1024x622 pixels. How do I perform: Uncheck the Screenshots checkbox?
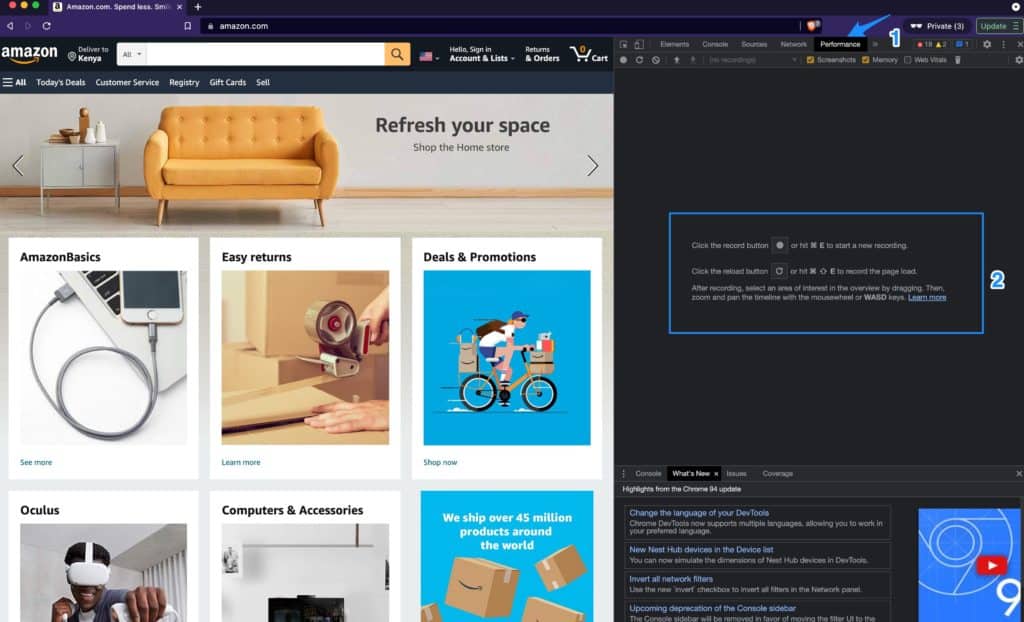tap(810, 60)
